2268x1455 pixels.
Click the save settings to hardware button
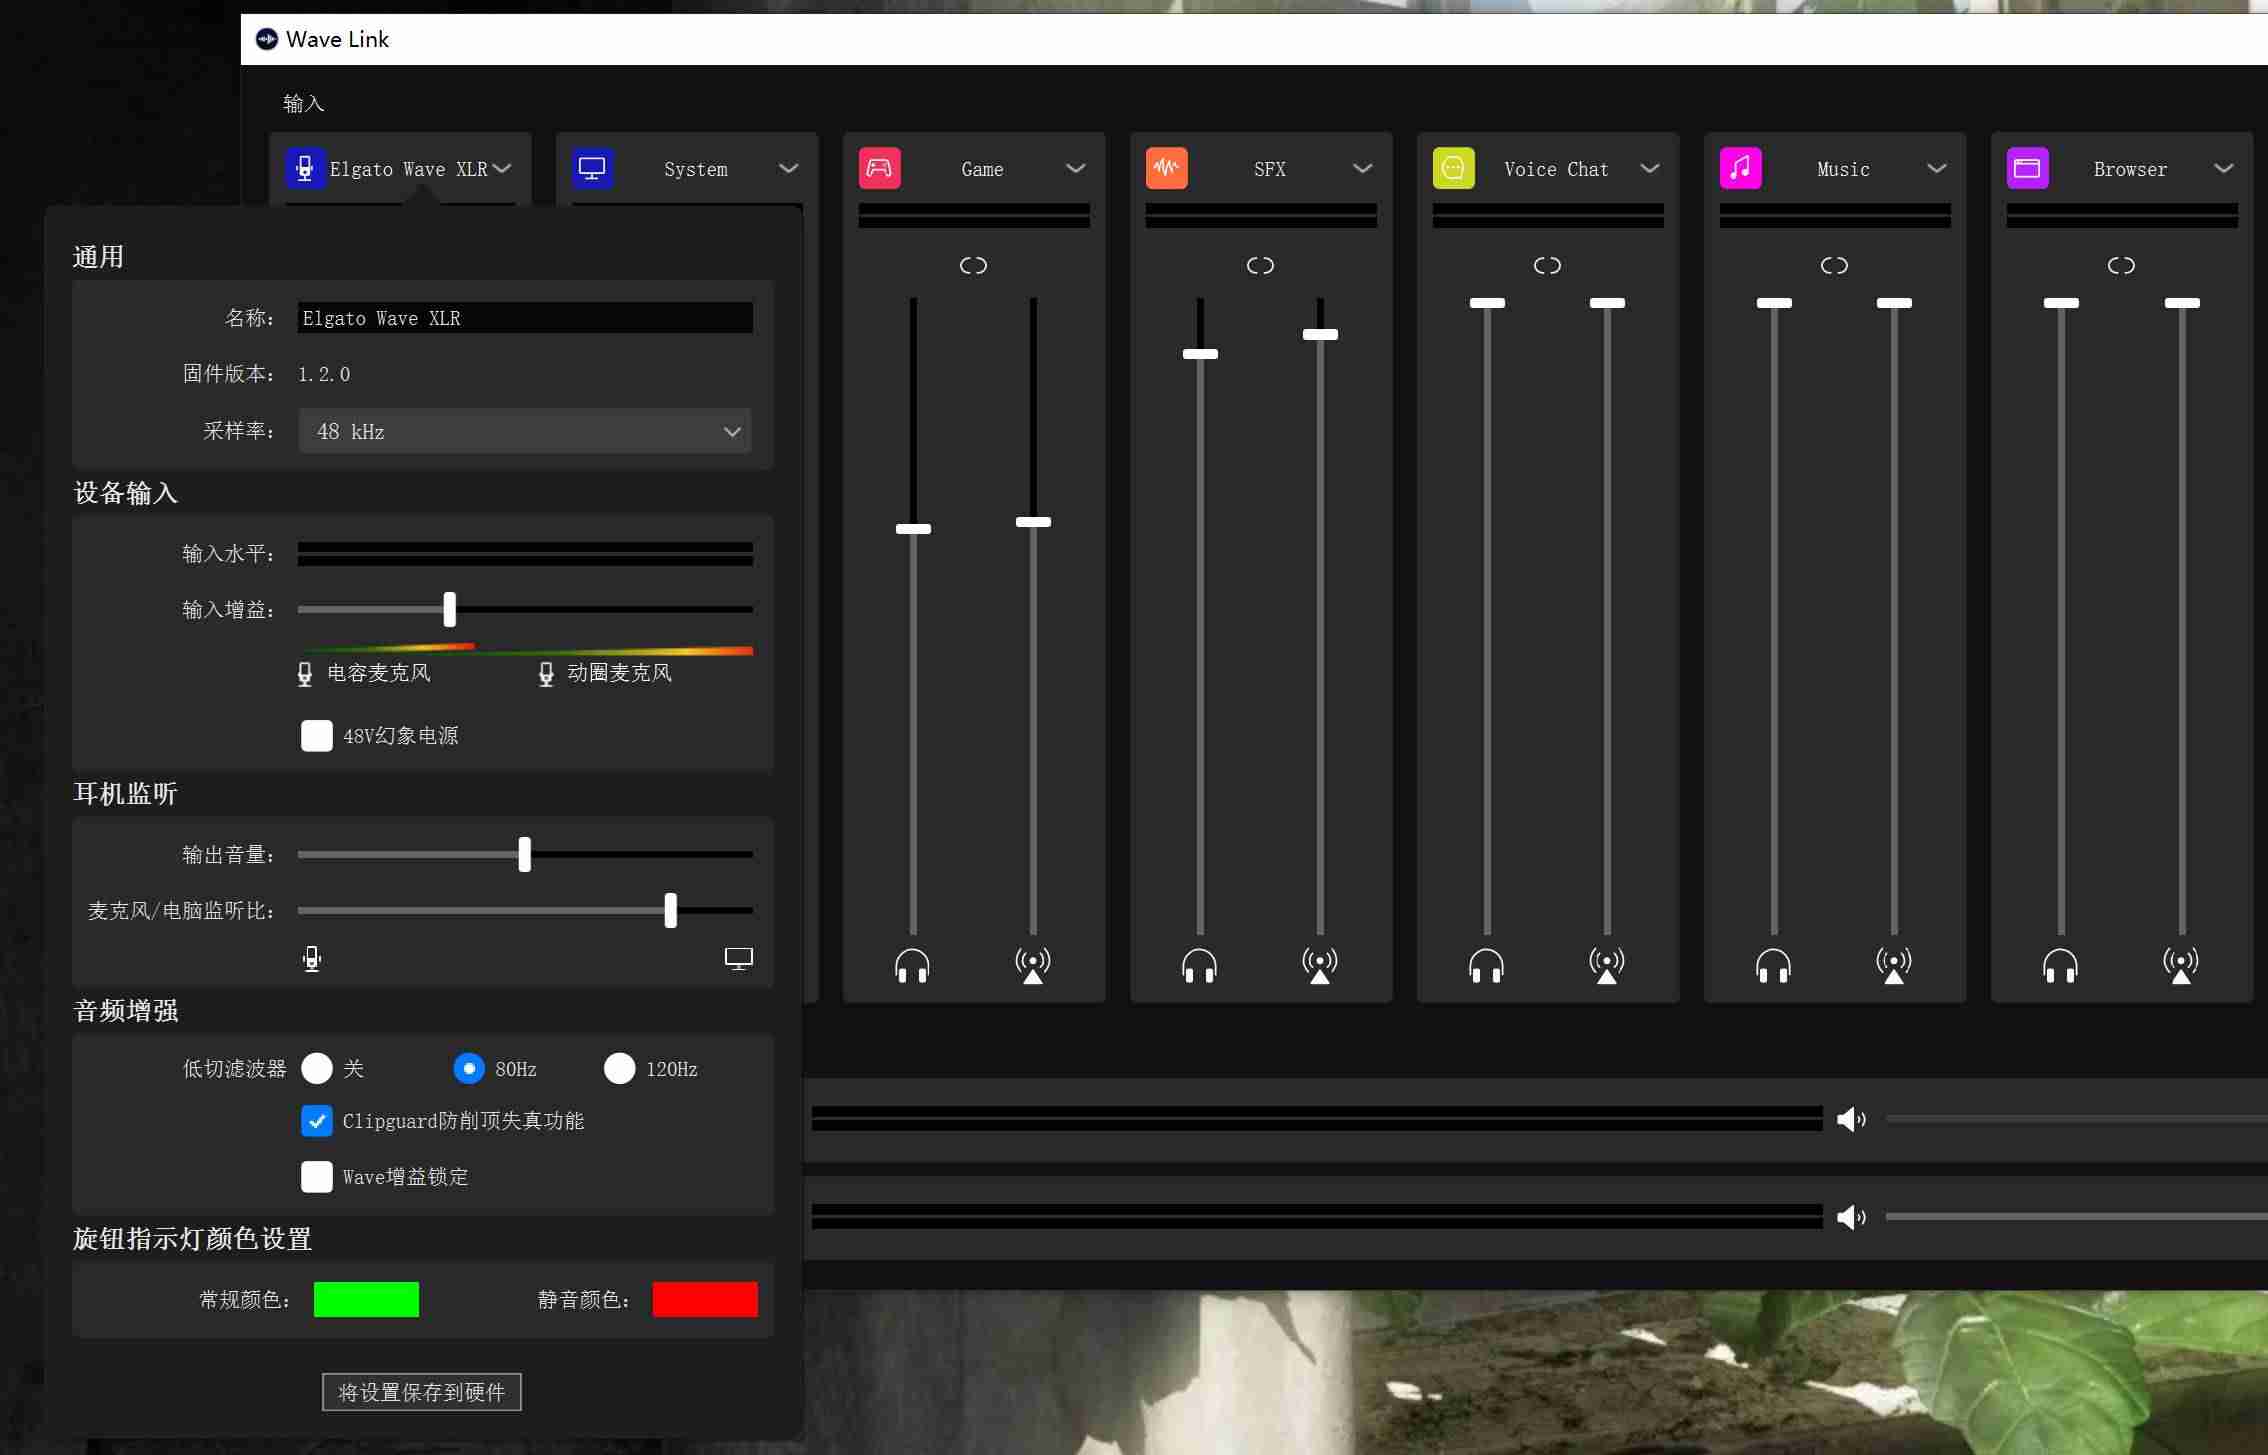coord(421,1392)
